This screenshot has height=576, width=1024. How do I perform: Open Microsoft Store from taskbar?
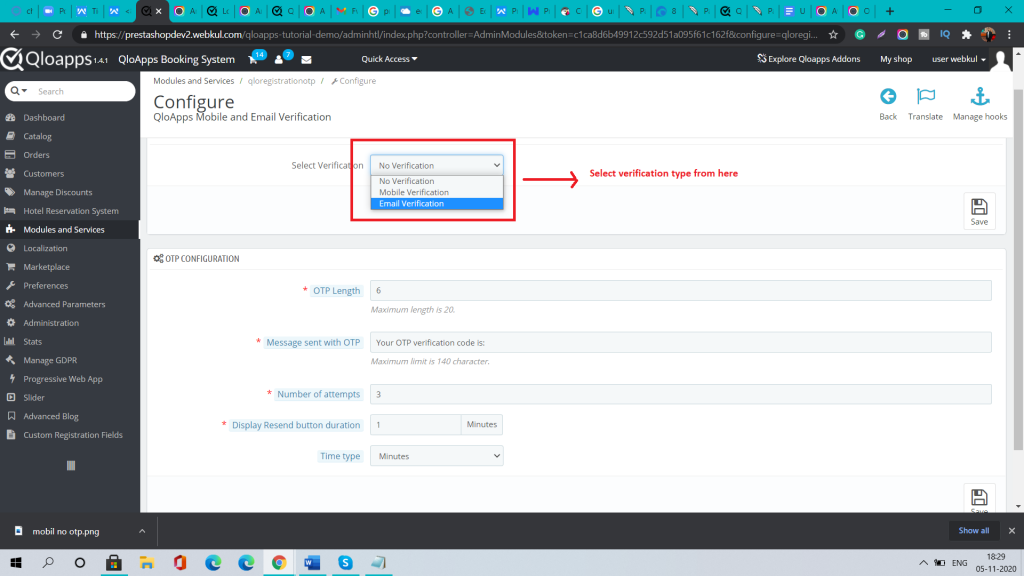114,562
